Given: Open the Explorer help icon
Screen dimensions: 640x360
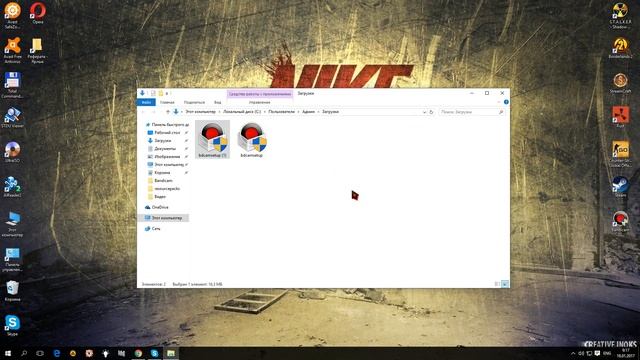Looking at the screenshot, I should (506, 102).
